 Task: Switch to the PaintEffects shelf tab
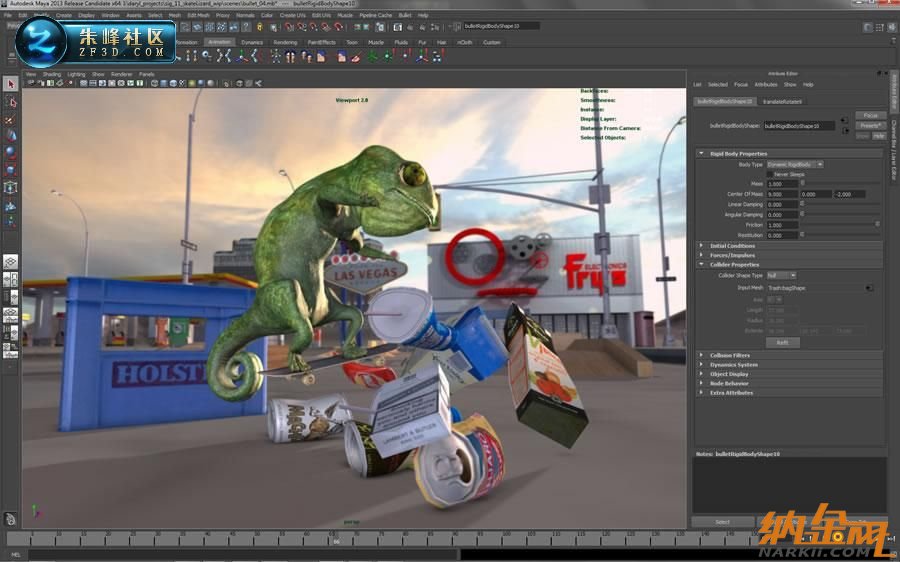(321, 42)
